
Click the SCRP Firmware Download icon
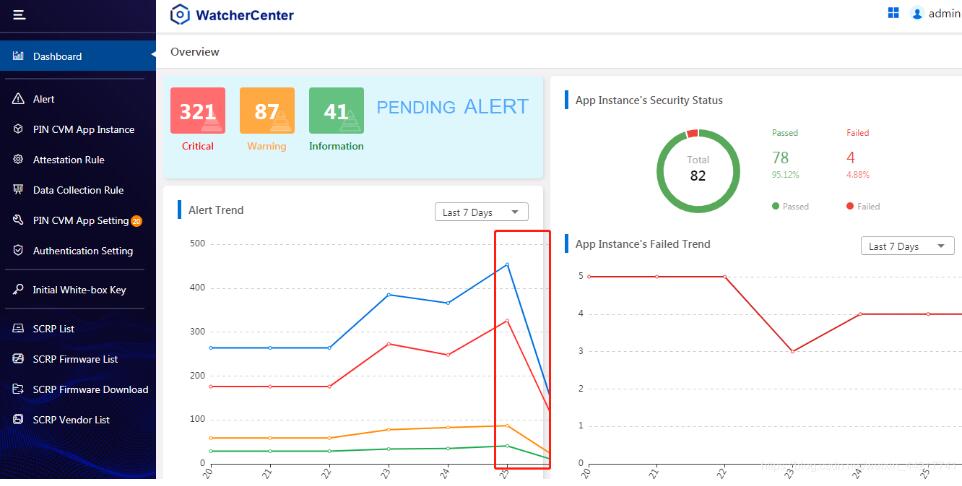click(18, 389)
